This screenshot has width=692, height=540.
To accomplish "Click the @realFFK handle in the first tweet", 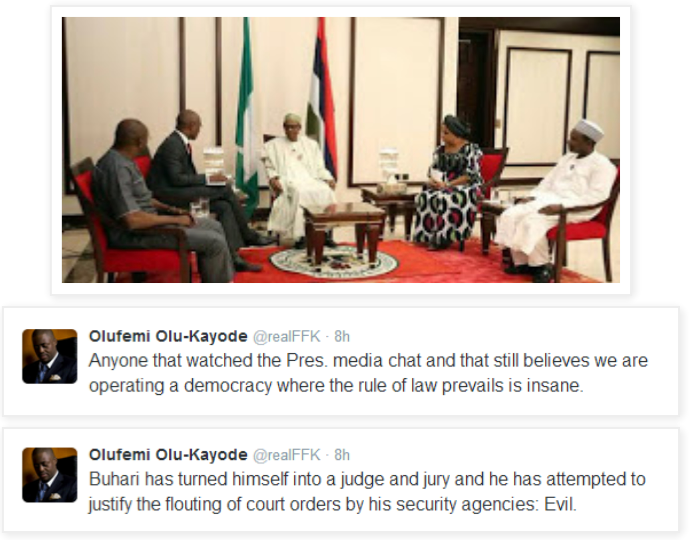I will [x=286, y=337].
